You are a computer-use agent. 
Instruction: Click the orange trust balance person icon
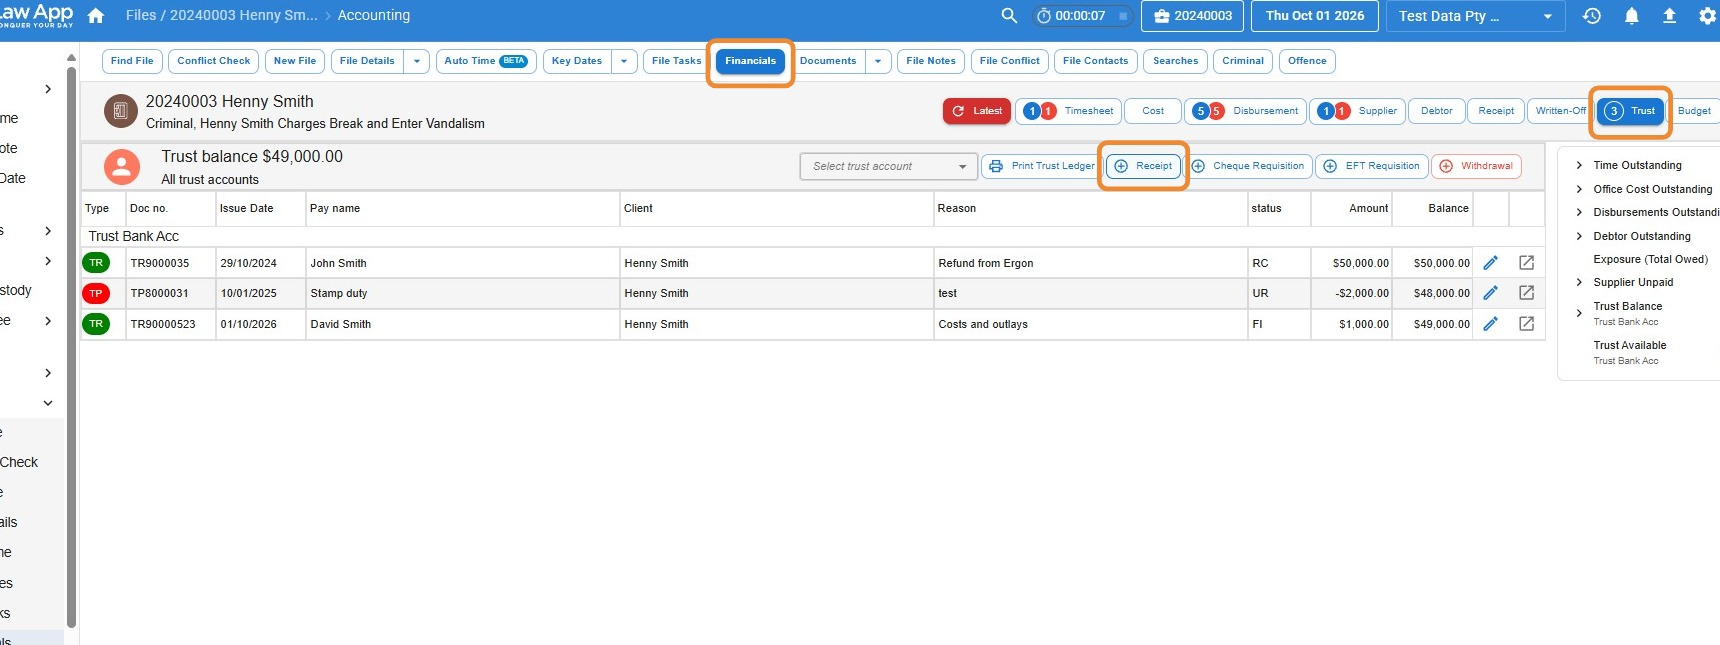122,167
